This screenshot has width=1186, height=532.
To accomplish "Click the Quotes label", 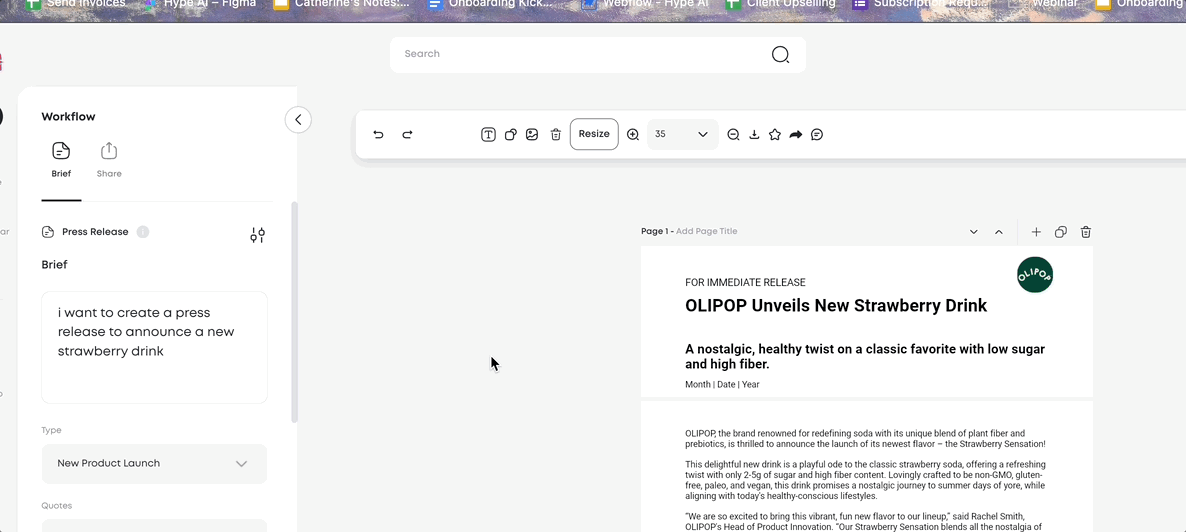I will [57, 506].
